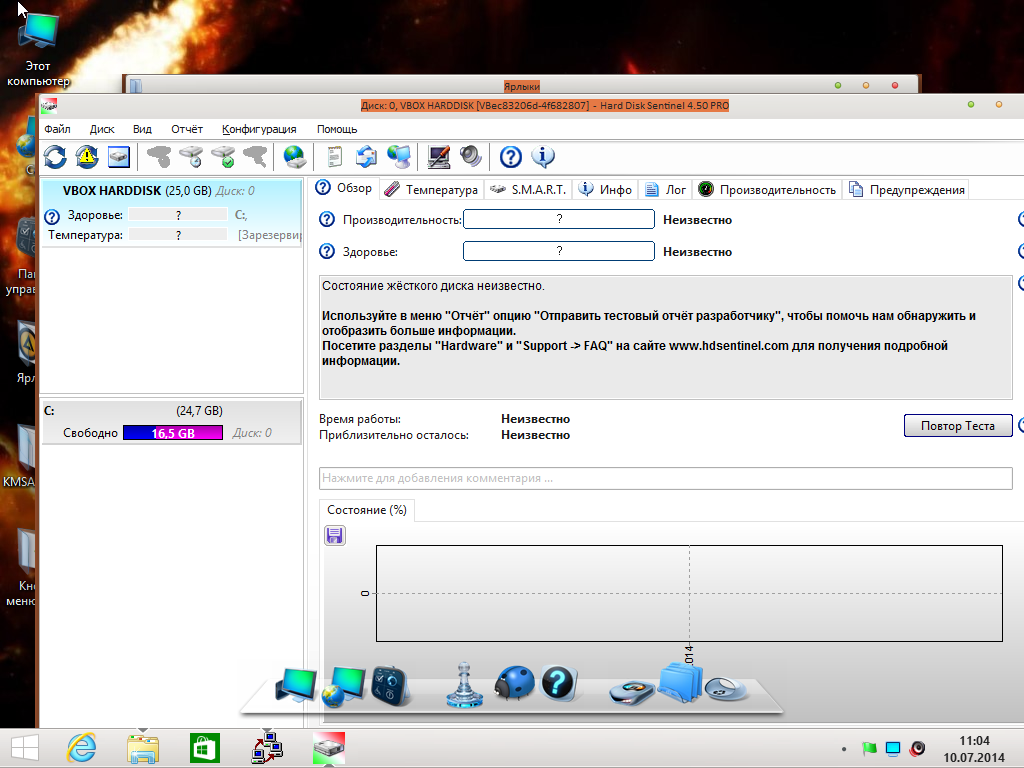Viewport: 1024px width, 768px height.
Task: Launch Internet Explorer from the taskbar
Action: point(82,748)
